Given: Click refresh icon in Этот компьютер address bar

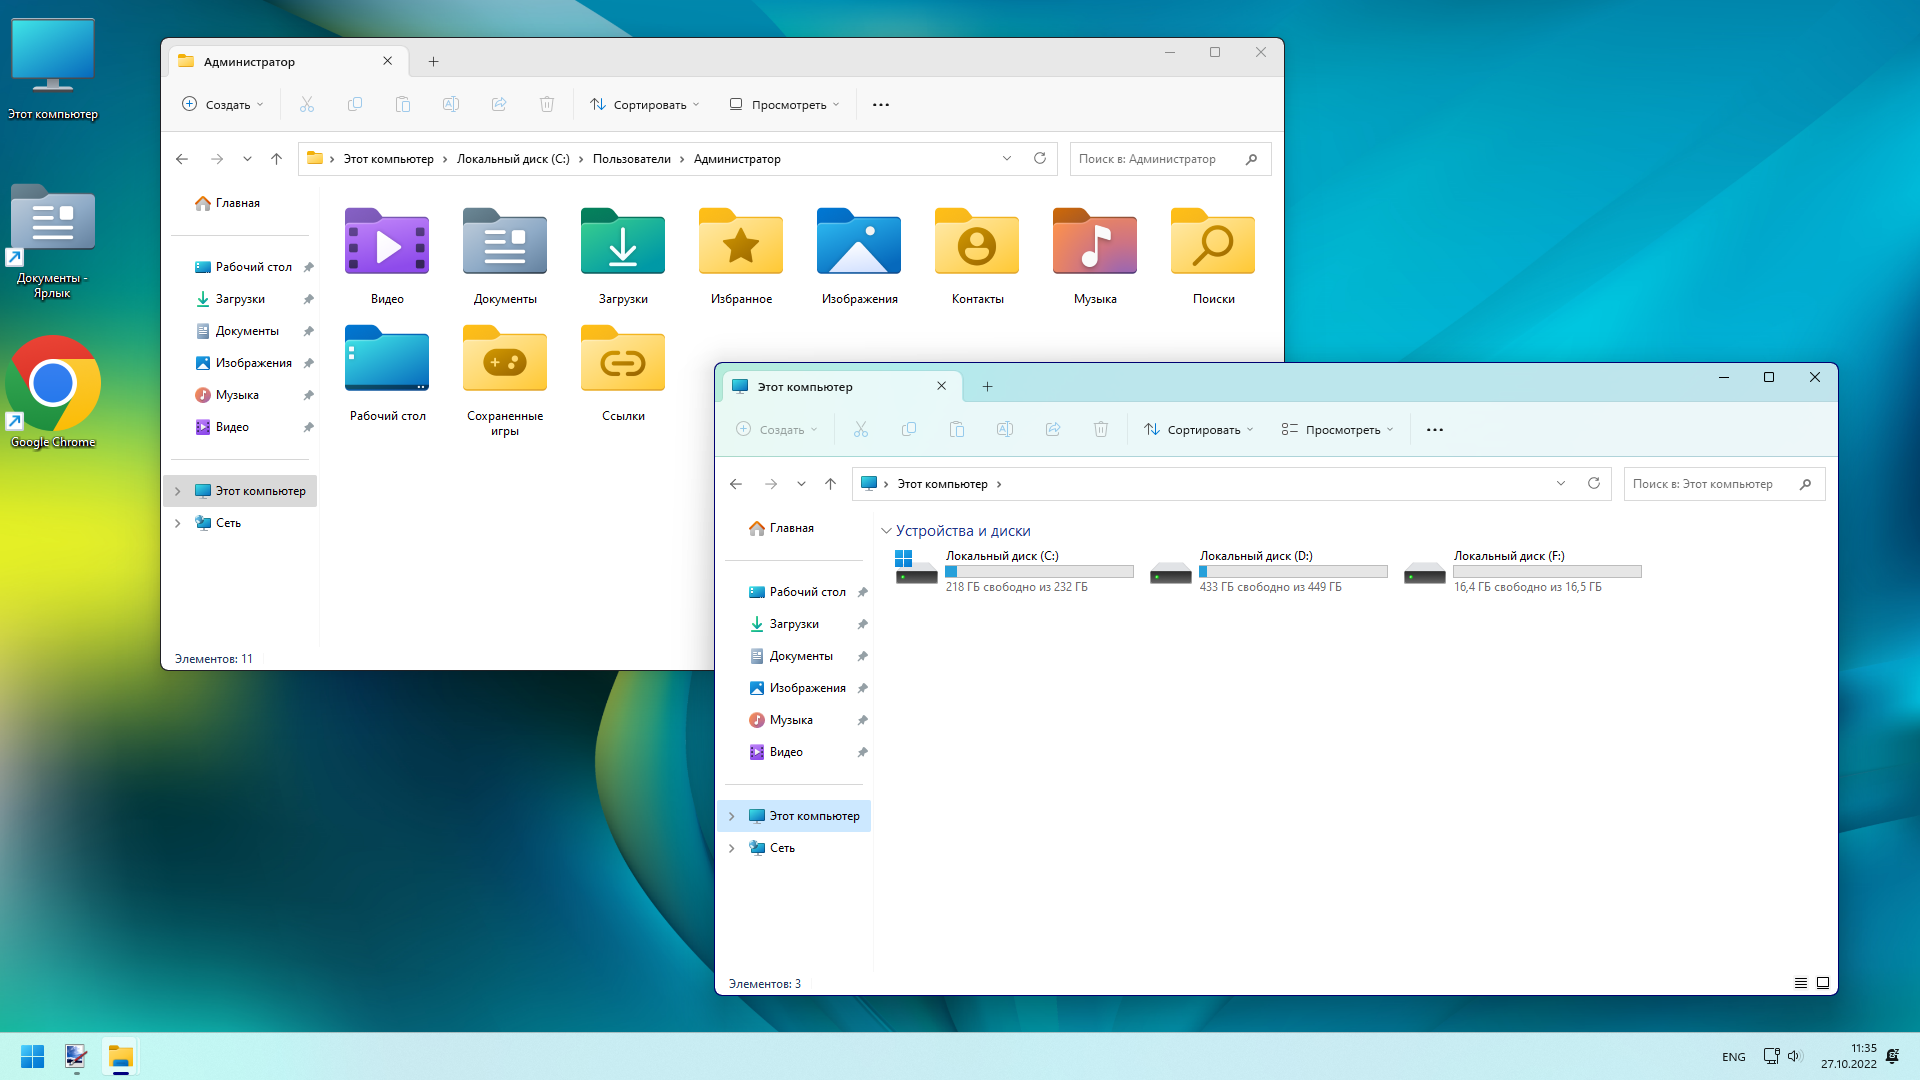Looking at the screenshot, I should click(1594, 484).
